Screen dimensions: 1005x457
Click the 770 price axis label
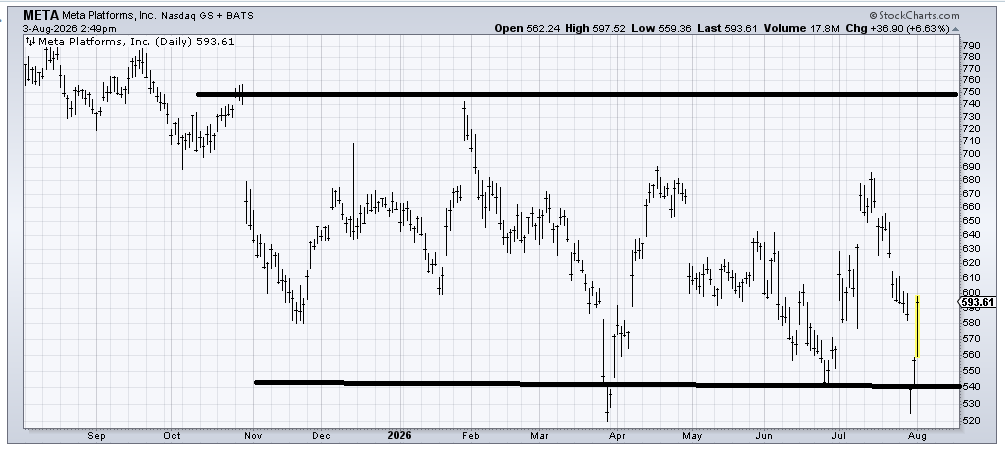tap(972, 69)
